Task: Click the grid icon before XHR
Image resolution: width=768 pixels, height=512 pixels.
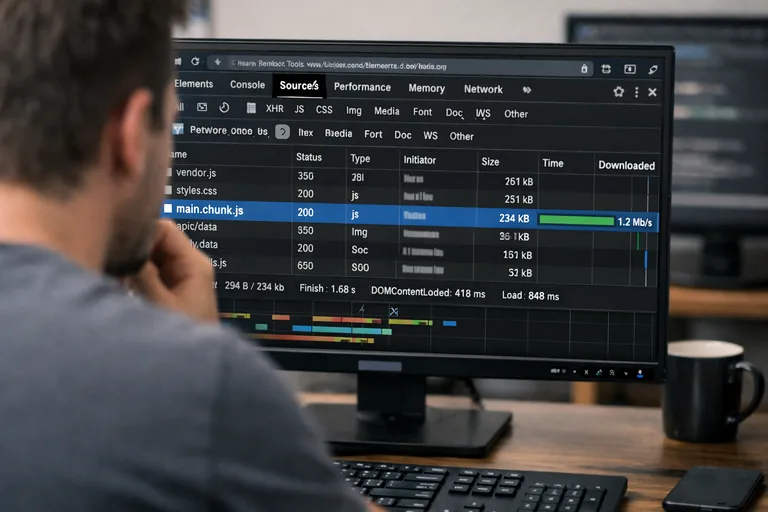Action: tap(251, 108)
